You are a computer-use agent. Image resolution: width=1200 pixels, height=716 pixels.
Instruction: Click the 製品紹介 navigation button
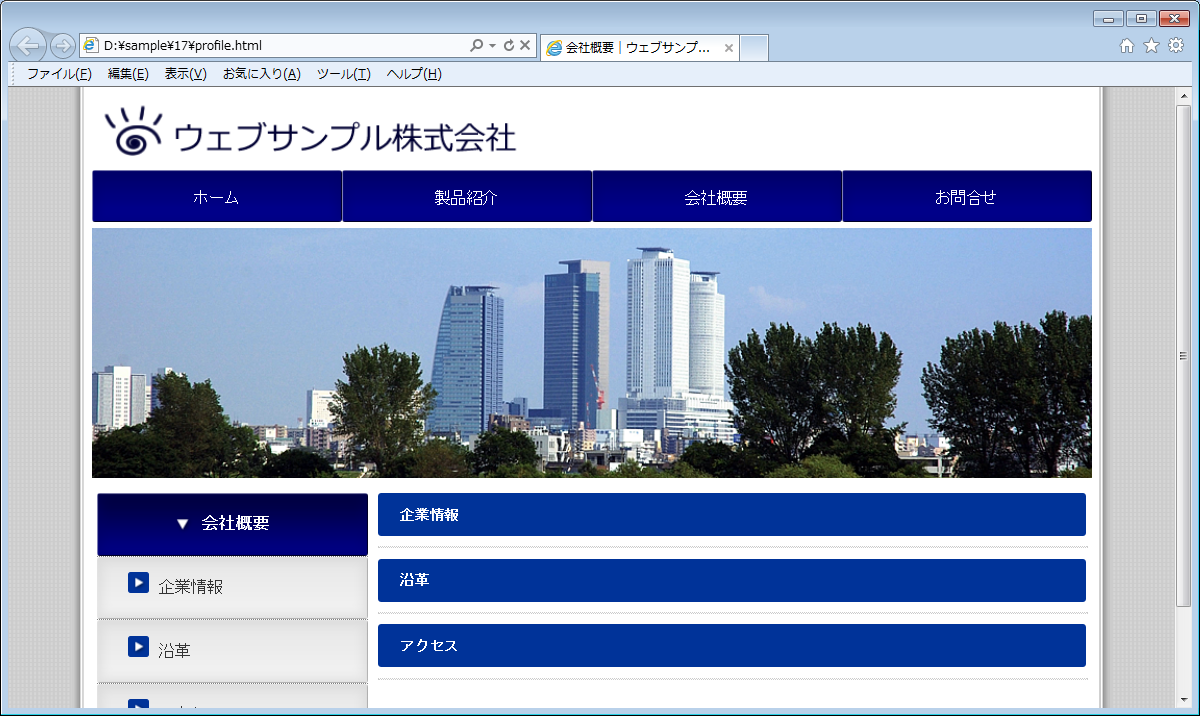[467, 197]
